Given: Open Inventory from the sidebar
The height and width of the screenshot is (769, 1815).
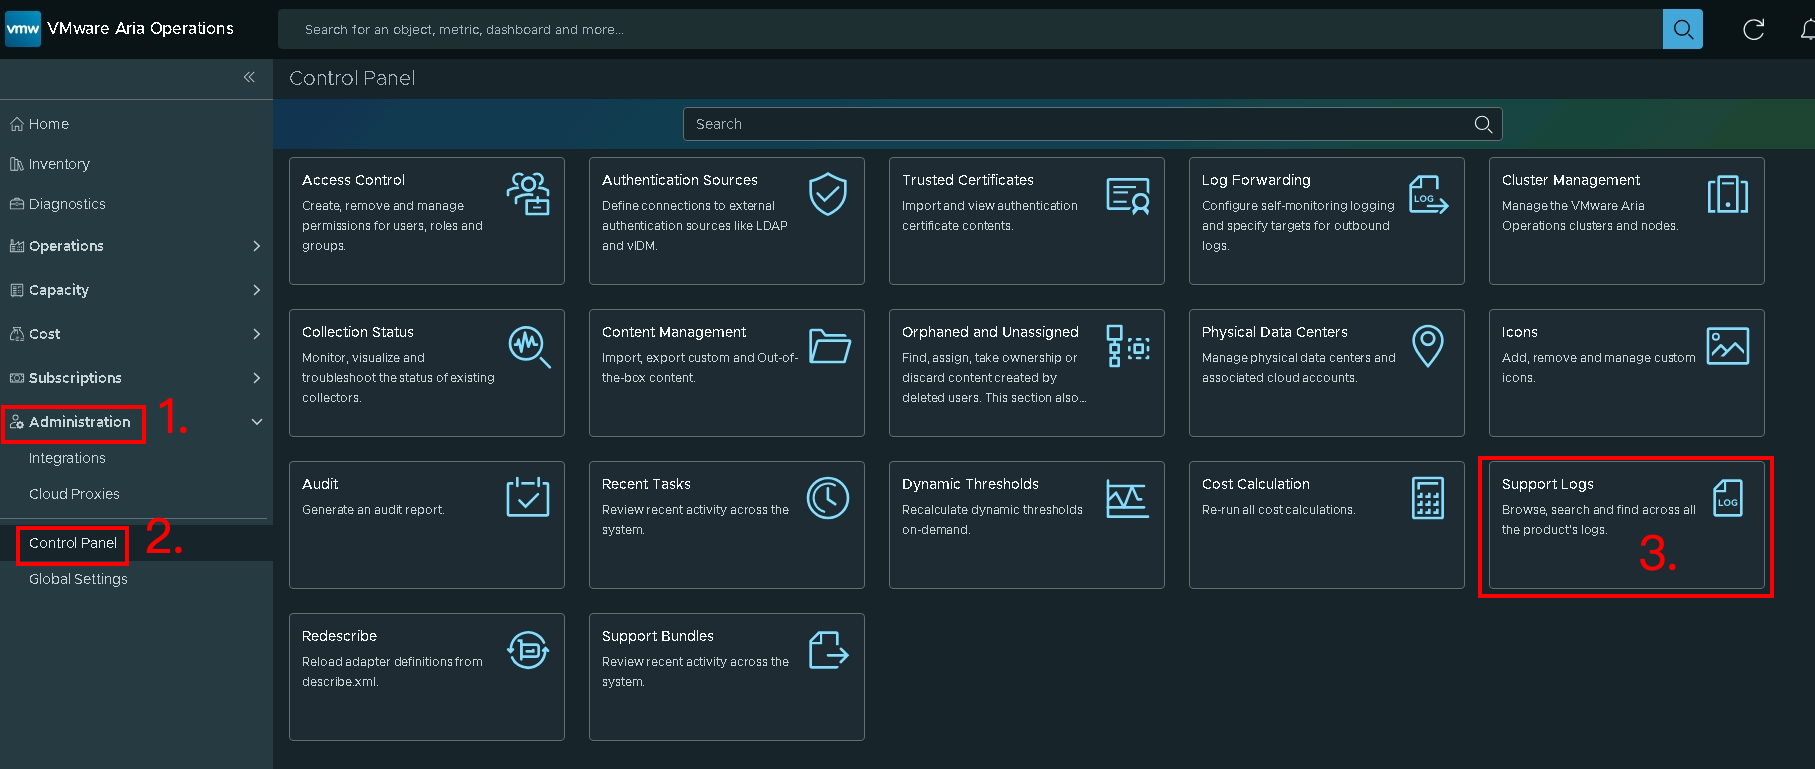Looking at the screenshot, I should coord(59,164).
